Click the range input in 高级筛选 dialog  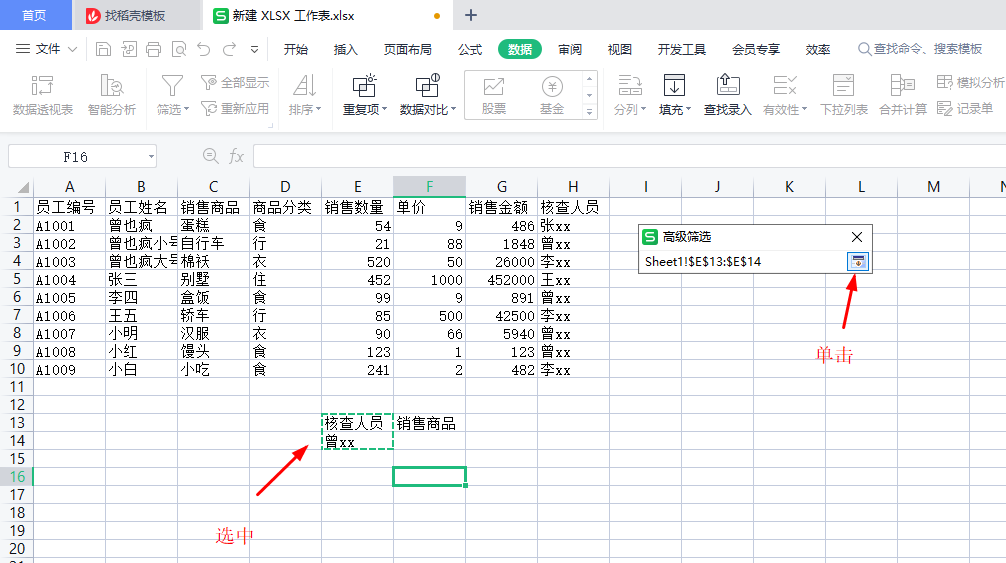[744, 262]
